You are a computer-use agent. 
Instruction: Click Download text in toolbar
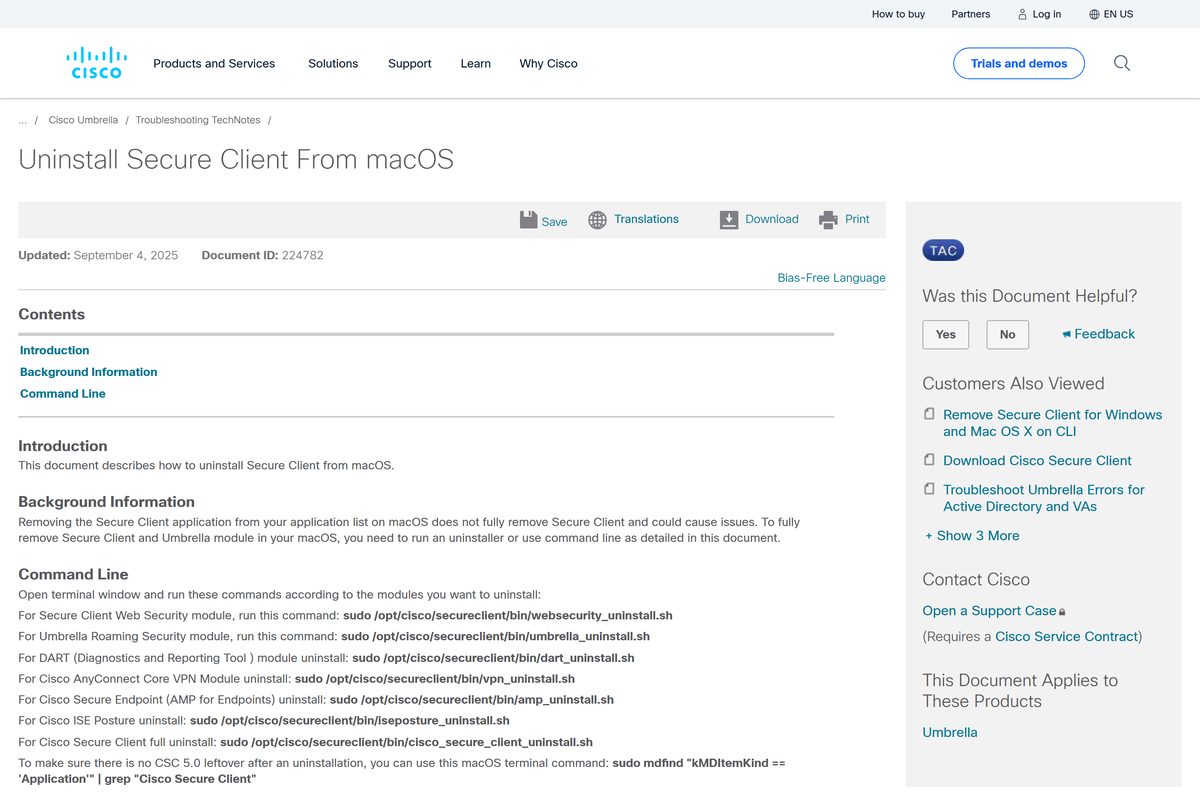772,219
